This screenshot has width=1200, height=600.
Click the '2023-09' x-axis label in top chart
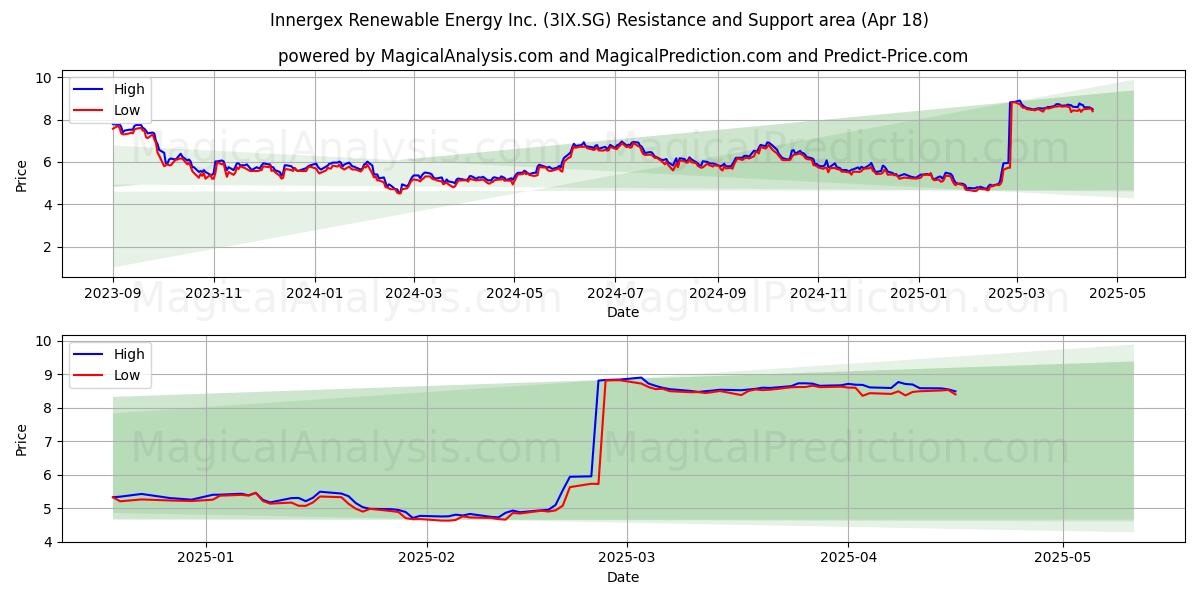[113, 294]
